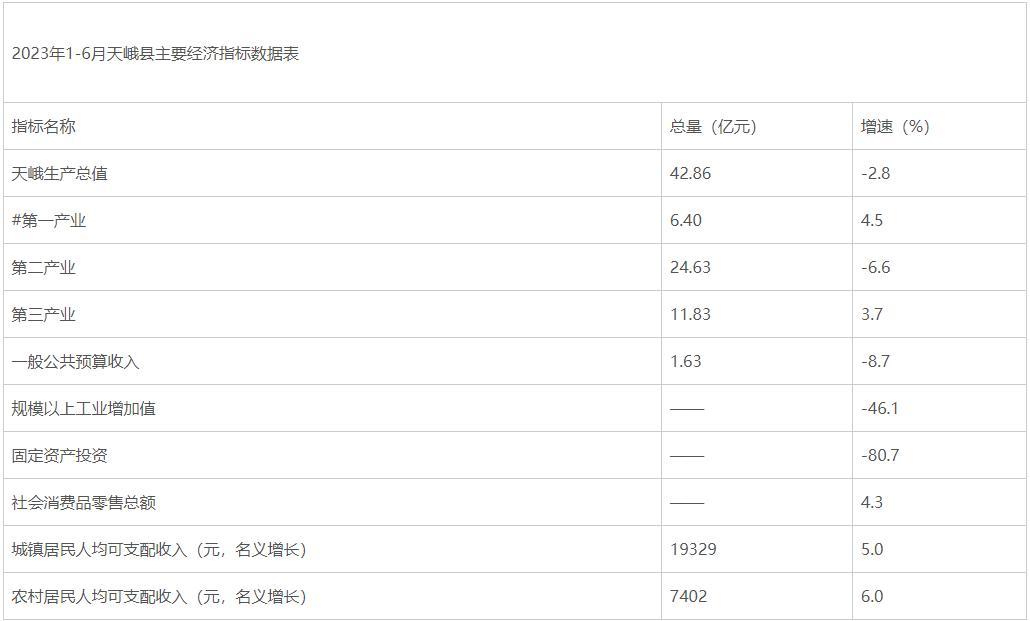Click the 第二产业 growth rate -6.6
The height and width of the screenshot is (621, 1030).
pos(876,267)
